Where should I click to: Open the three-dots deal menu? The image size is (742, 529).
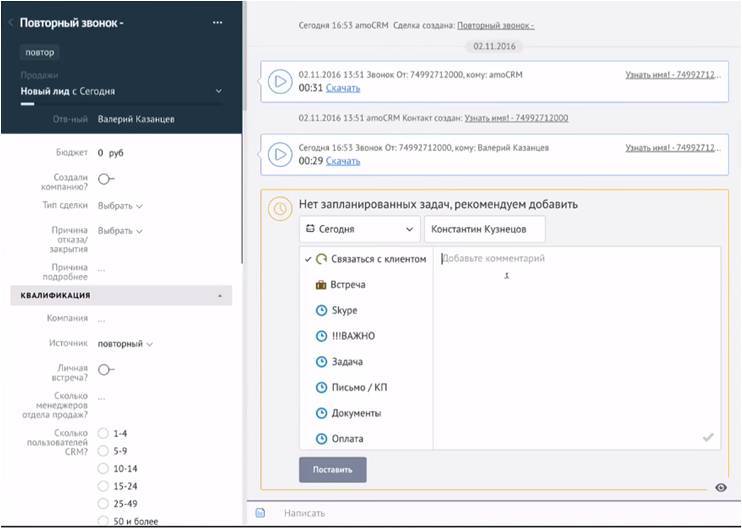218,22
